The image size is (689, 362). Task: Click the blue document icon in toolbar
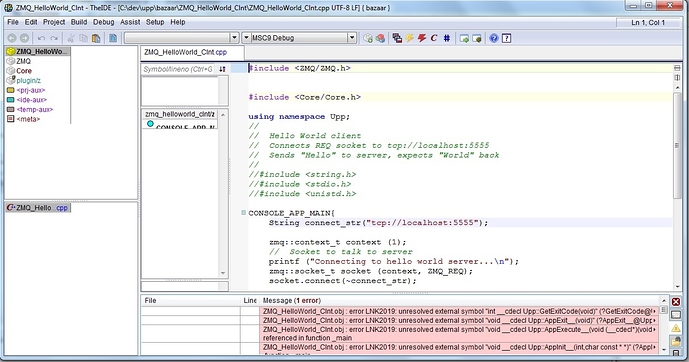pos(113,38)
